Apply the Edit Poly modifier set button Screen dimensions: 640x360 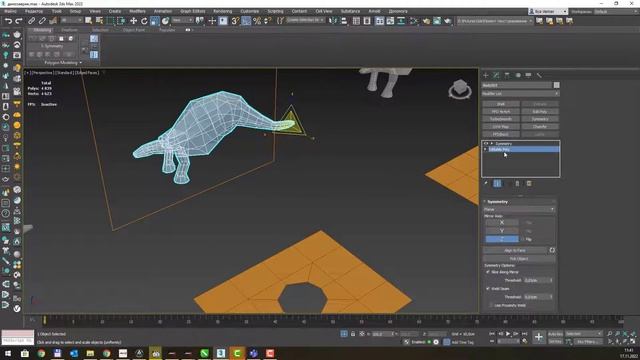pyautogui.click(x=540, y=111)
